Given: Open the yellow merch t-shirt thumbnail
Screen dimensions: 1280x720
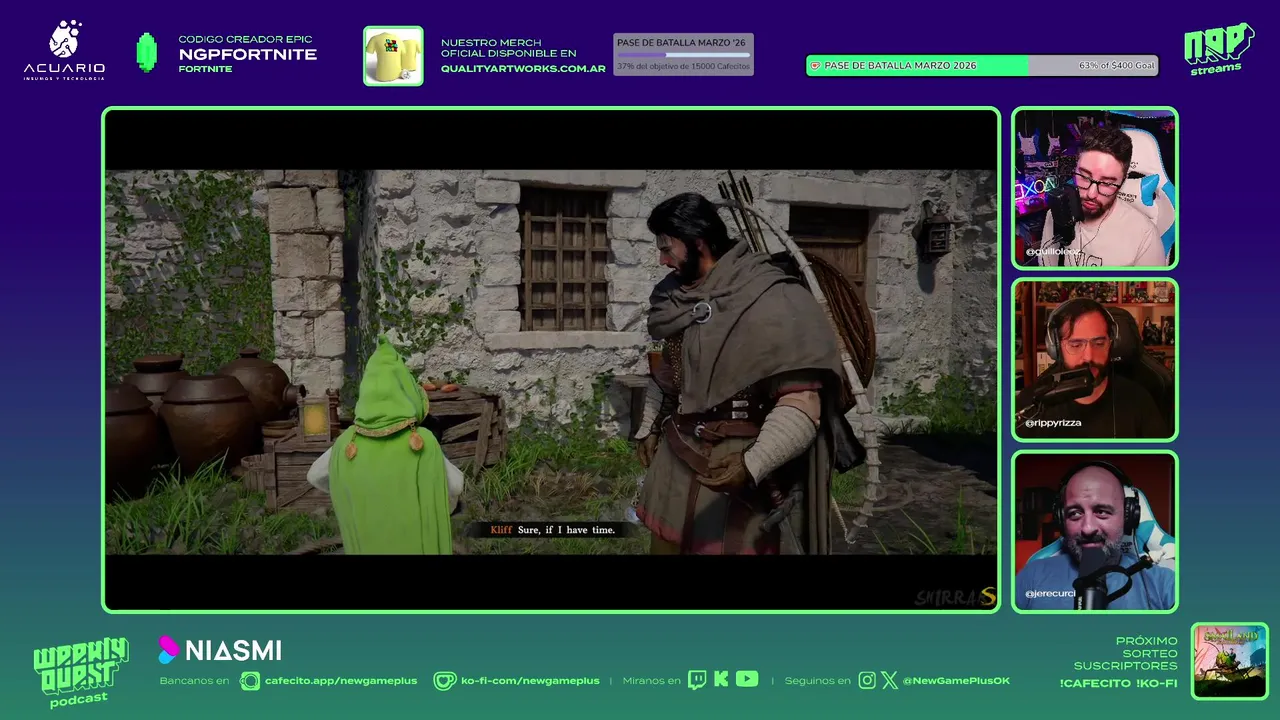Looking at the screenshot, I should click(393, 56).
